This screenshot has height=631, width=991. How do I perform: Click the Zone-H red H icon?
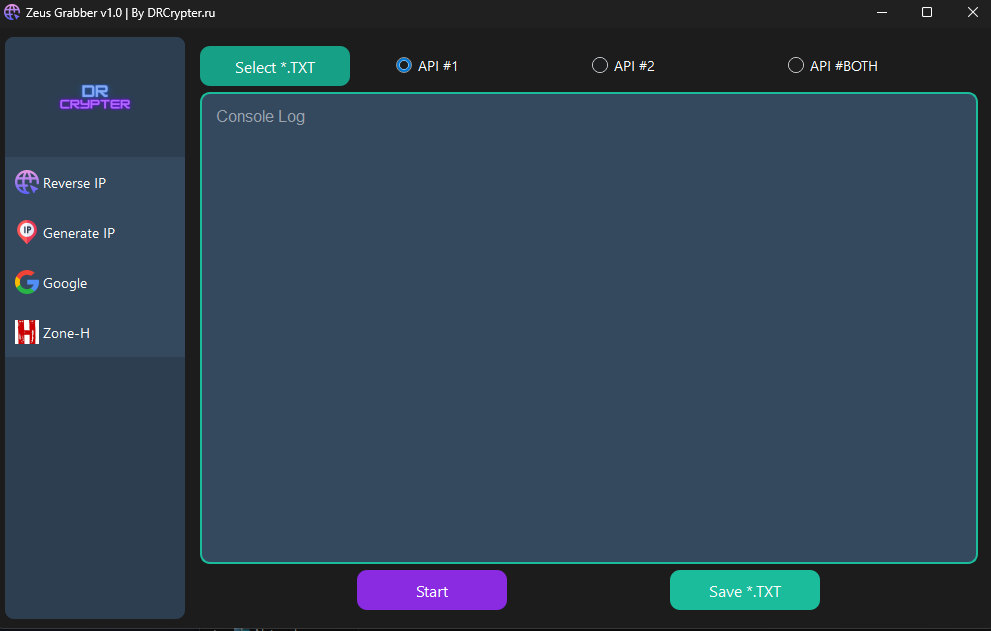pyautogui.click(x=26, y=331)
